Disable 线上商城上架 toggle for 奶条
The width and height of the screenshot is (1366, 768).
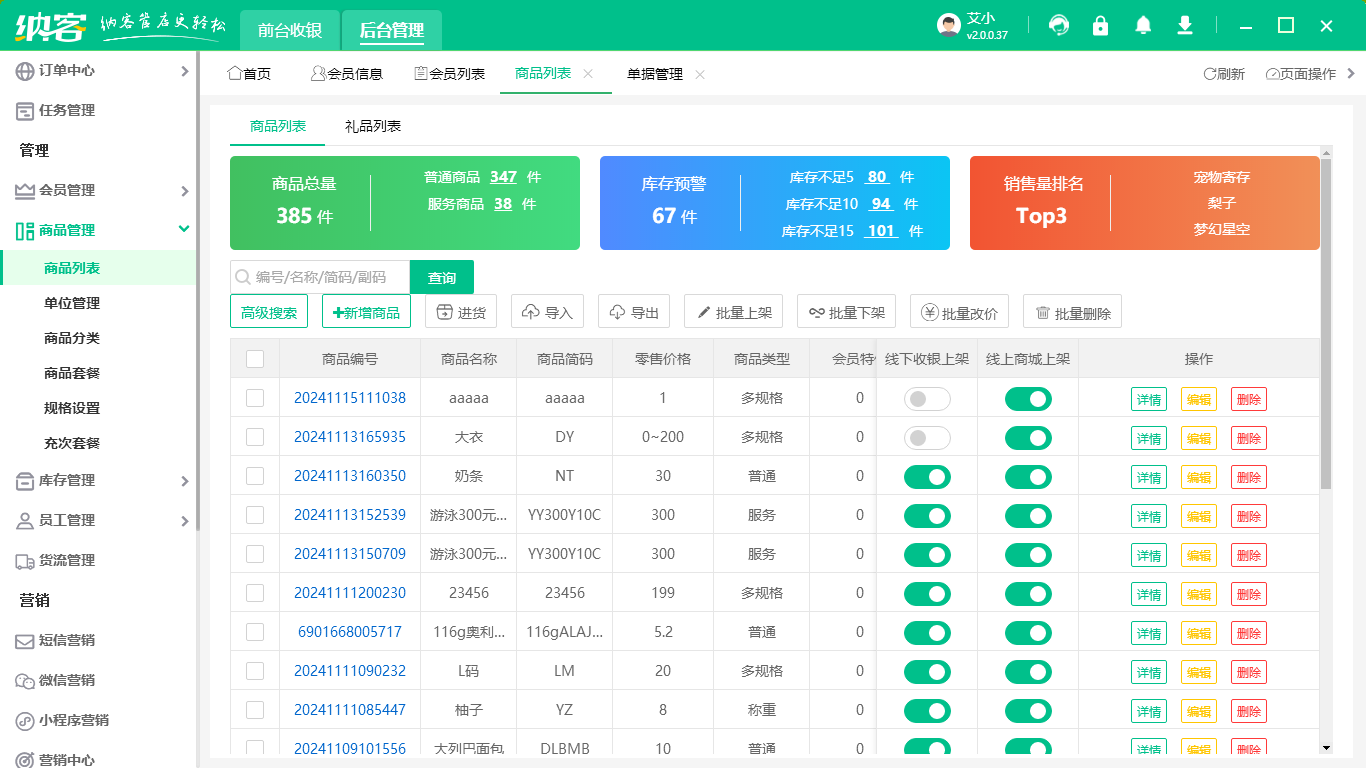(x=1028, y=477)
